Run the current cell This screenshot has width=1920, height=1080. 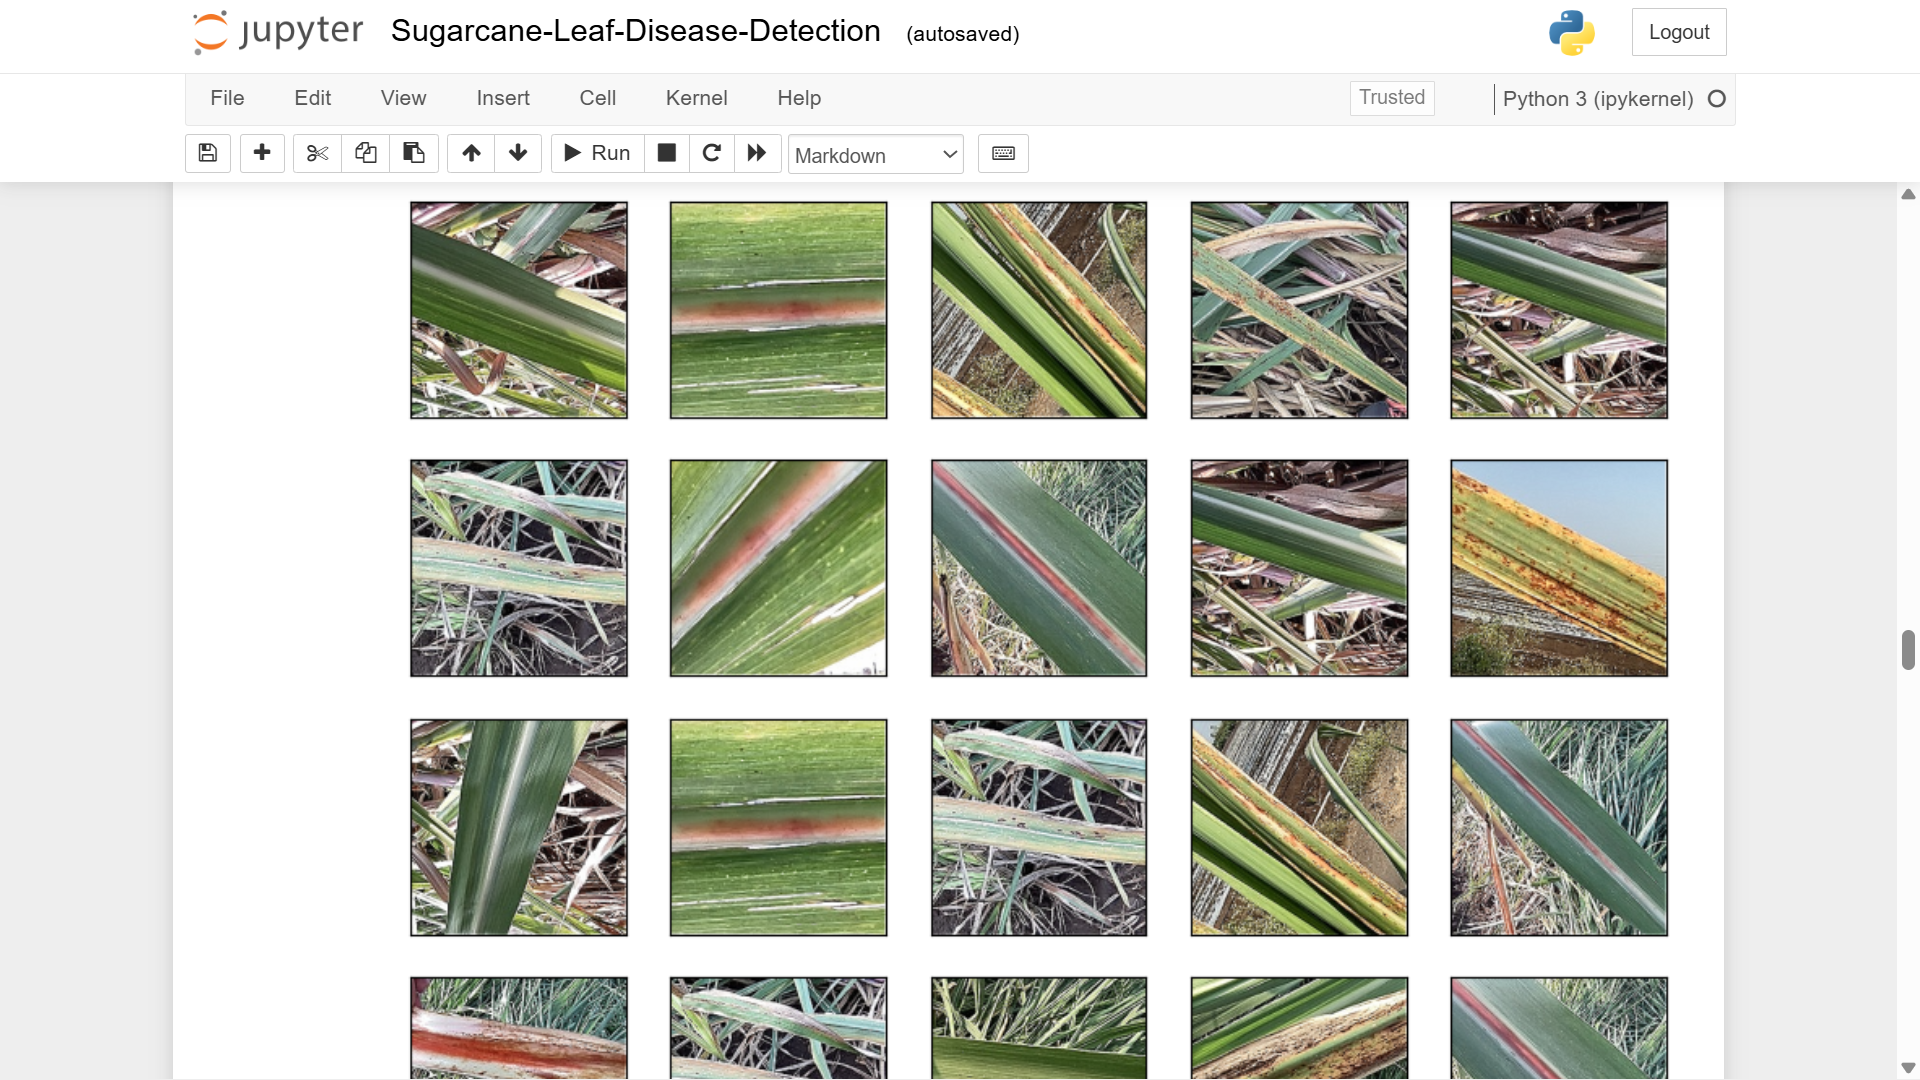click(597, 153)
